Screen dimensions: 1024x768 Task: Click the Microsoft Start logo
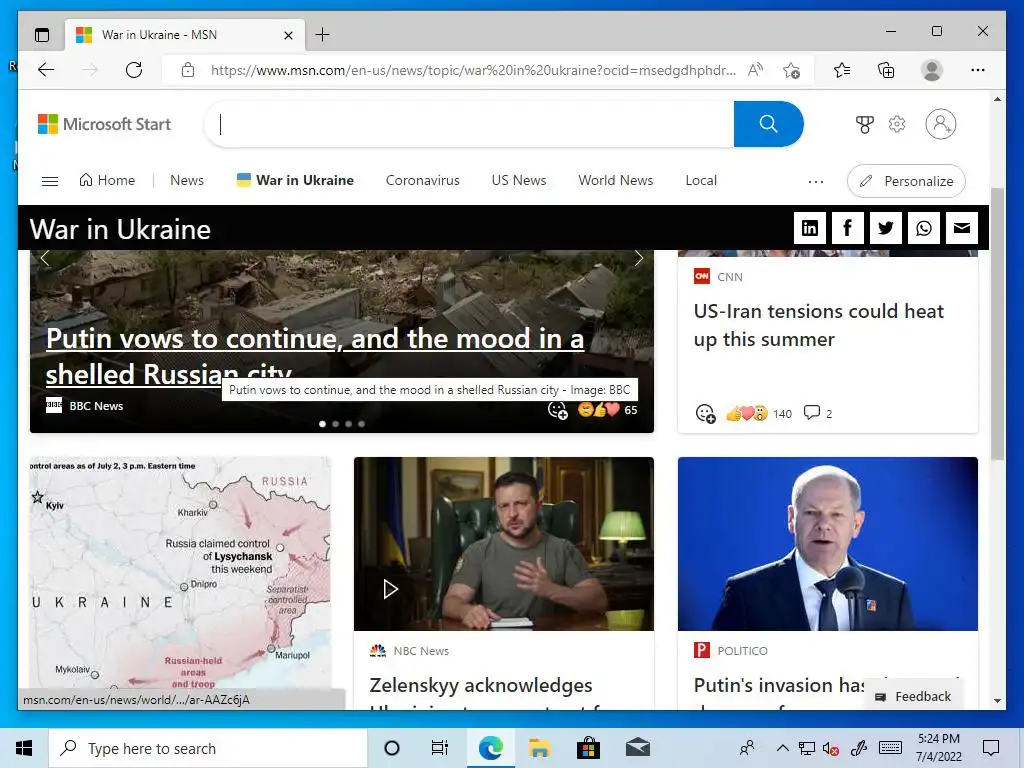tap(104, 124)
